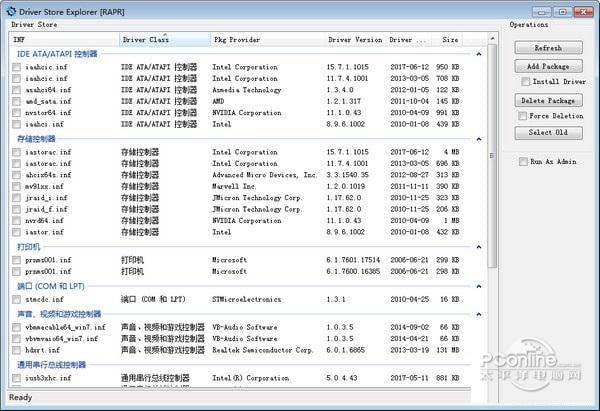Screen dimensions: 600x411
Task: Select the ahcix64s.inf row name
Action: 48,175
